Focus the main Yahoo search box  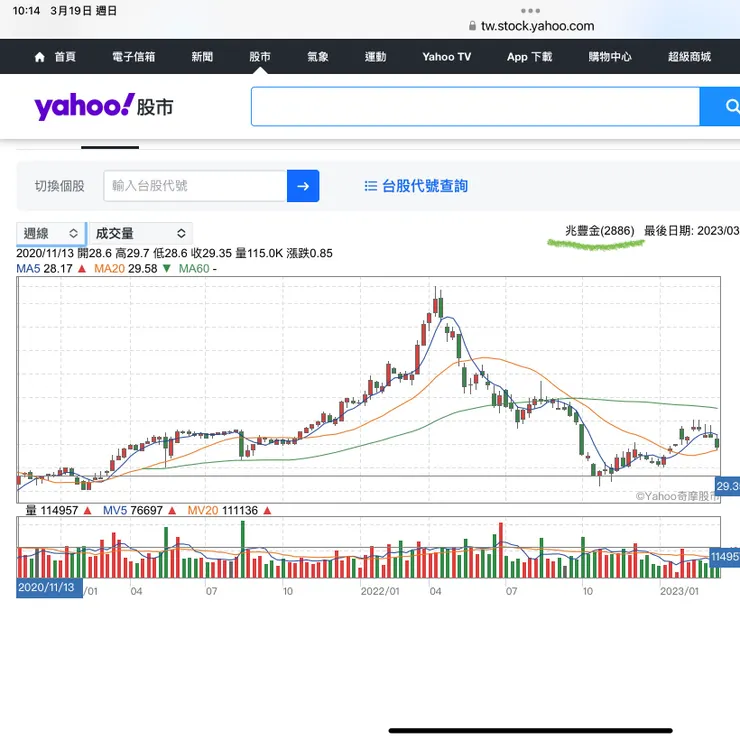point(475,106)
